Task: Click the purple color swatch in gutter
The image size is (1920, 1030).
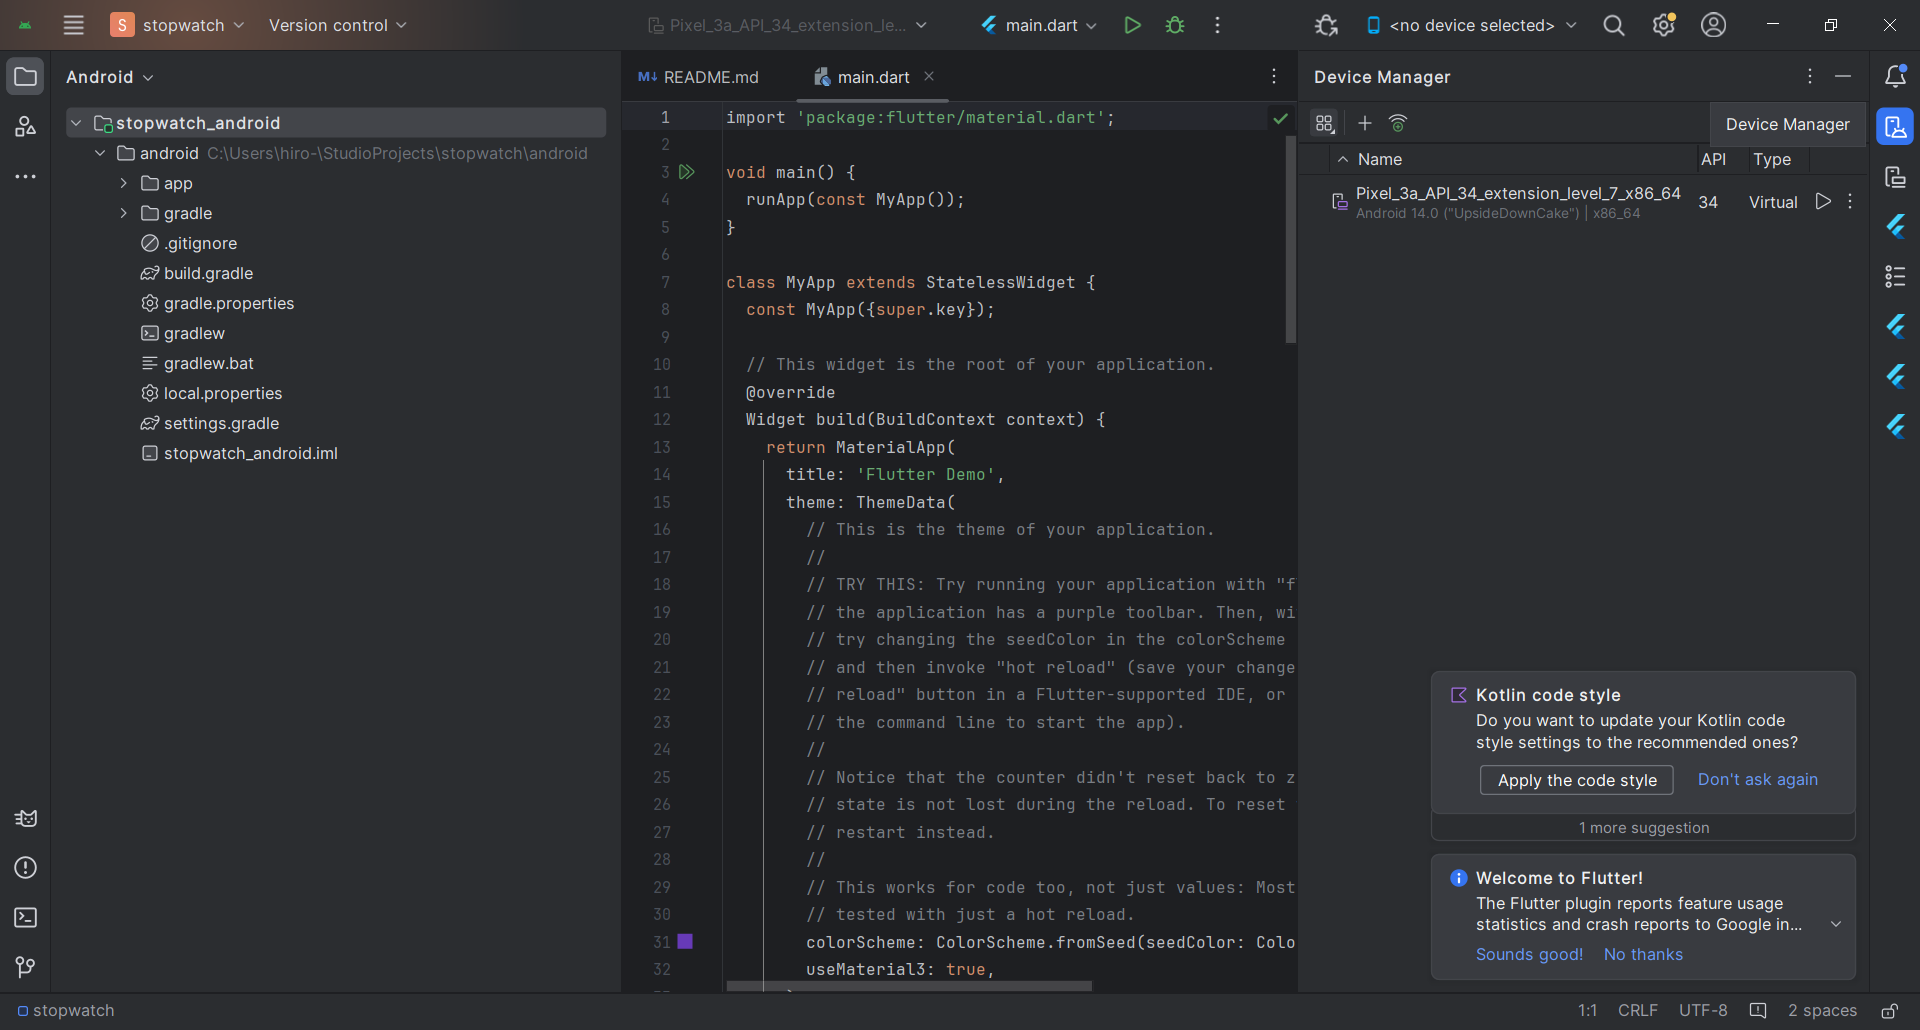Action: coord(685,942)
